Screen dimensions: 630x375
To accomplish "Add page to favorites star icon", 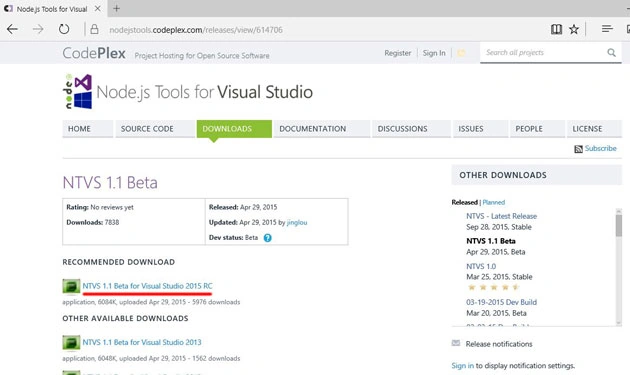I will coord(574,29).
